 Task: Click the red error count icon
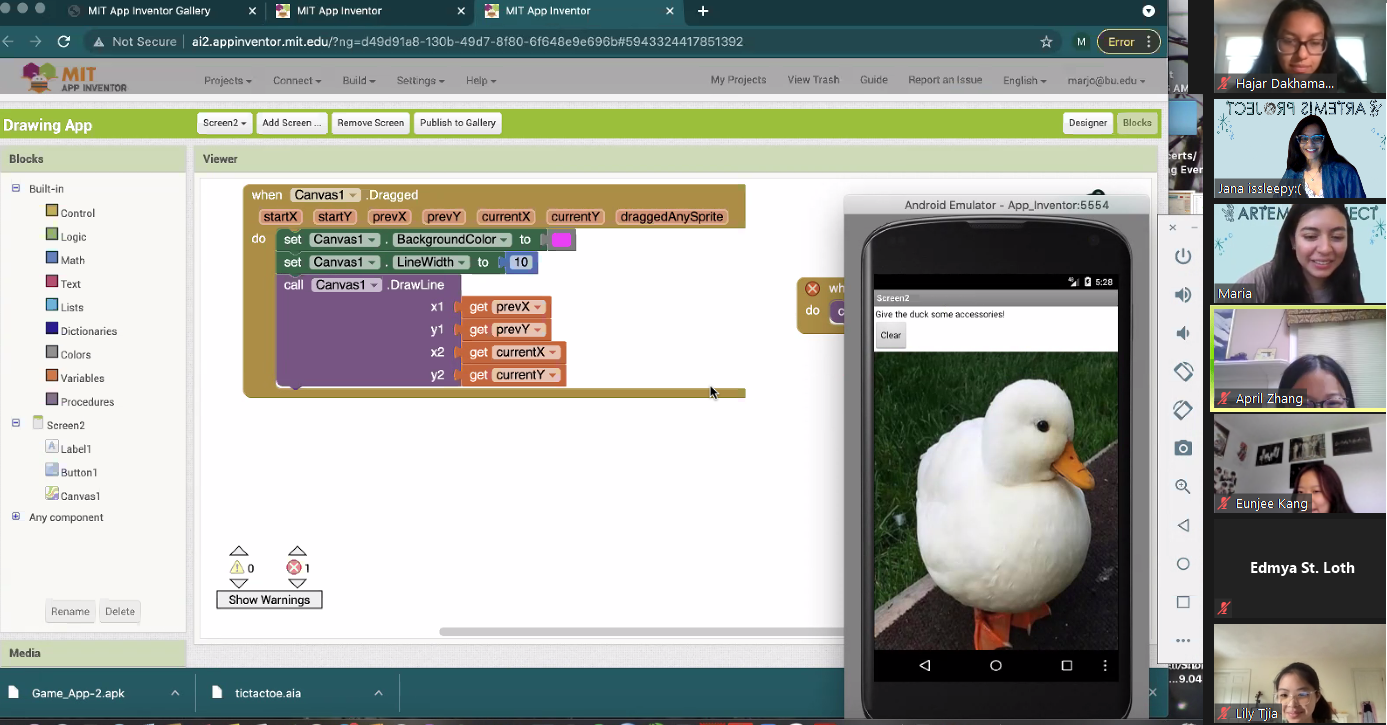pyautogui.click(x=294, y=567)
